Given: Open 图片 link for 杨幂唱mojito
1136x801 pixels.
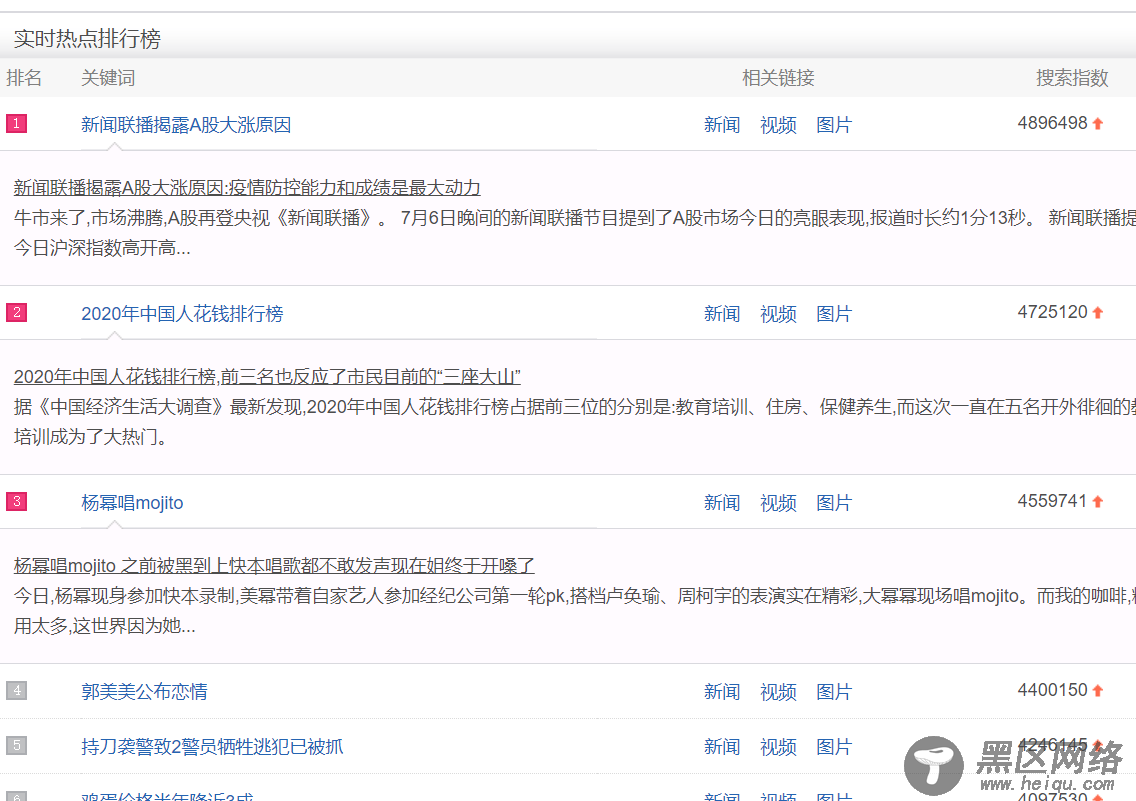Looking at the screenshot, I should [834, 503].
